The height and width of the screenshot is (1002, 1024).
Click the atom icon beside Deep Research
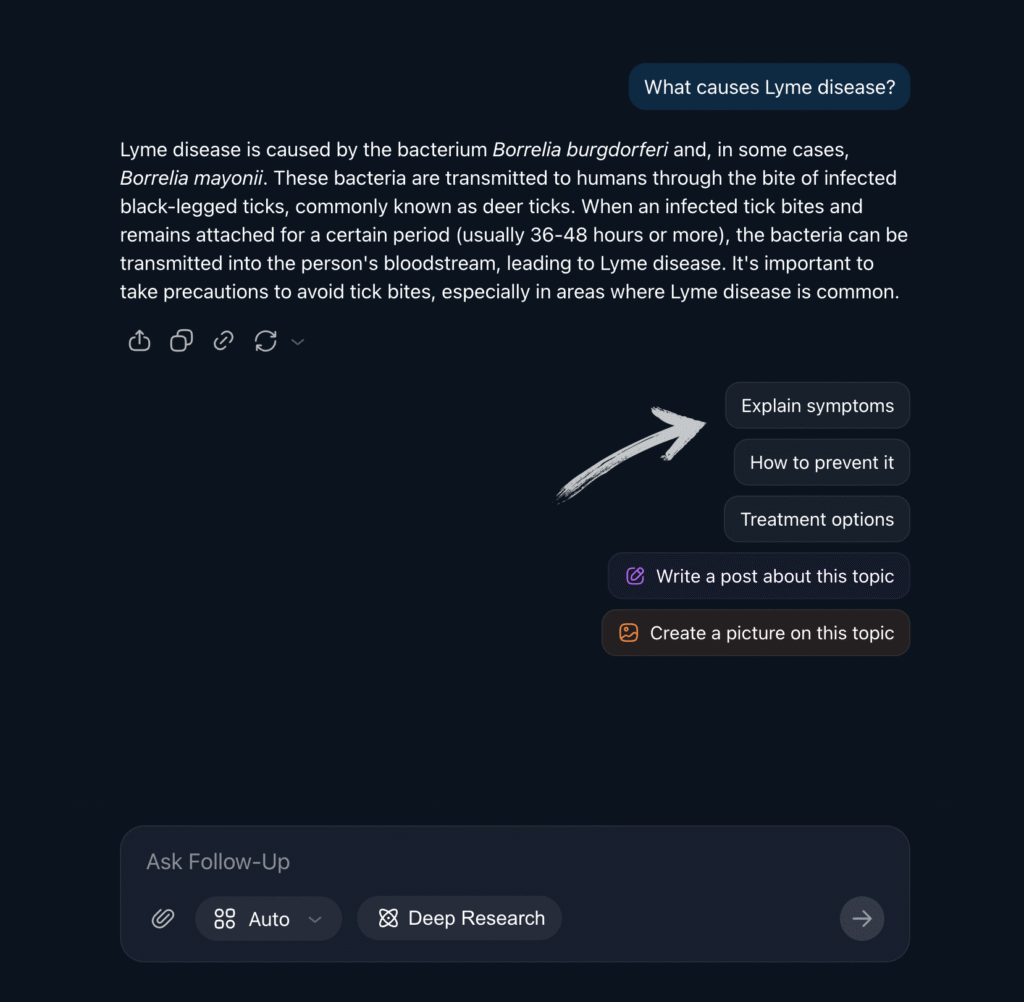(x=388, y=918)
